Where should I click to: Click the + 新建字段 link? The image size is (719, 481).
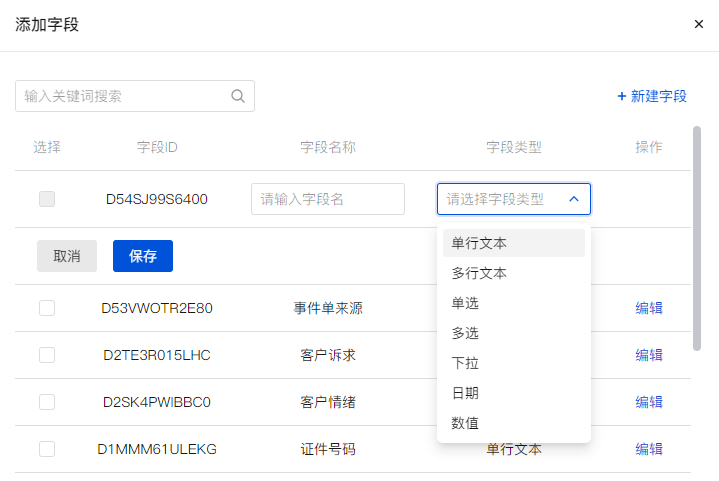click(652, 96)
